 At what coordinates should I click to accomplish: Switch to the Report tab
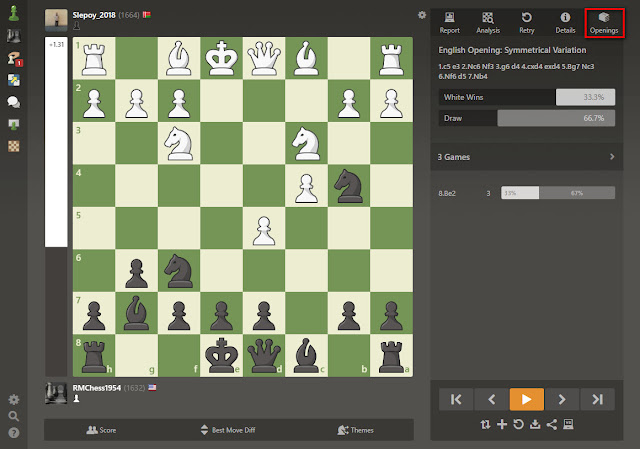(x=449, y=23)
